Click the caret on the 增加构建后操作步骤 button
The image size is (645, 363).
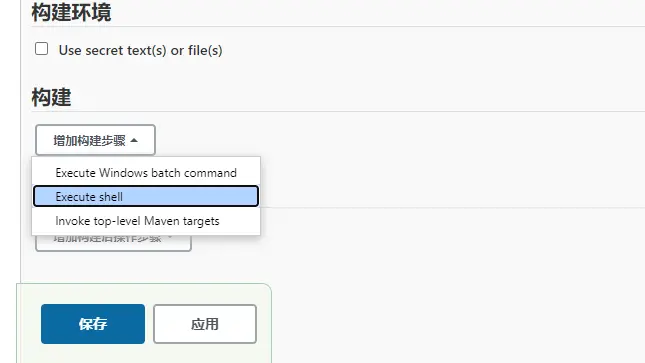[170, 237]
